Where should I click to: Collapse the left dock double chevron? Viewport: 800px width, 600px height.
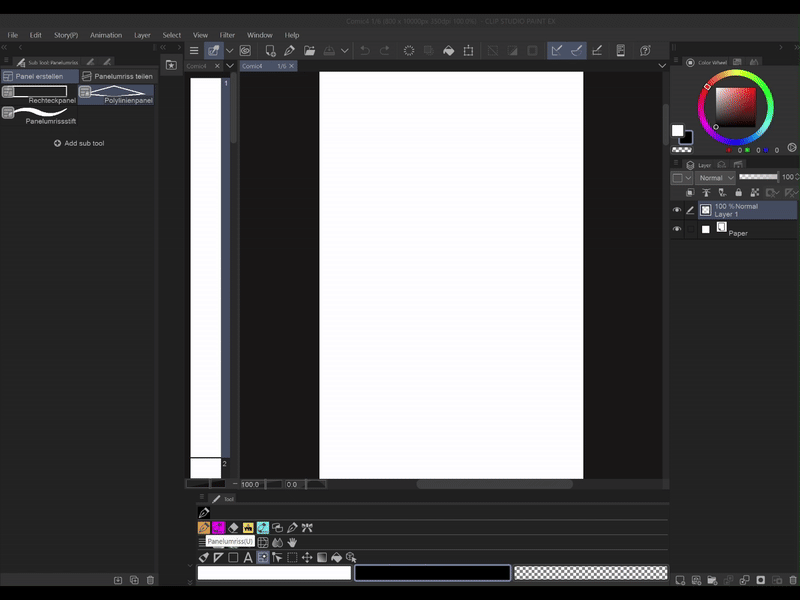click(x=4, y=47)
